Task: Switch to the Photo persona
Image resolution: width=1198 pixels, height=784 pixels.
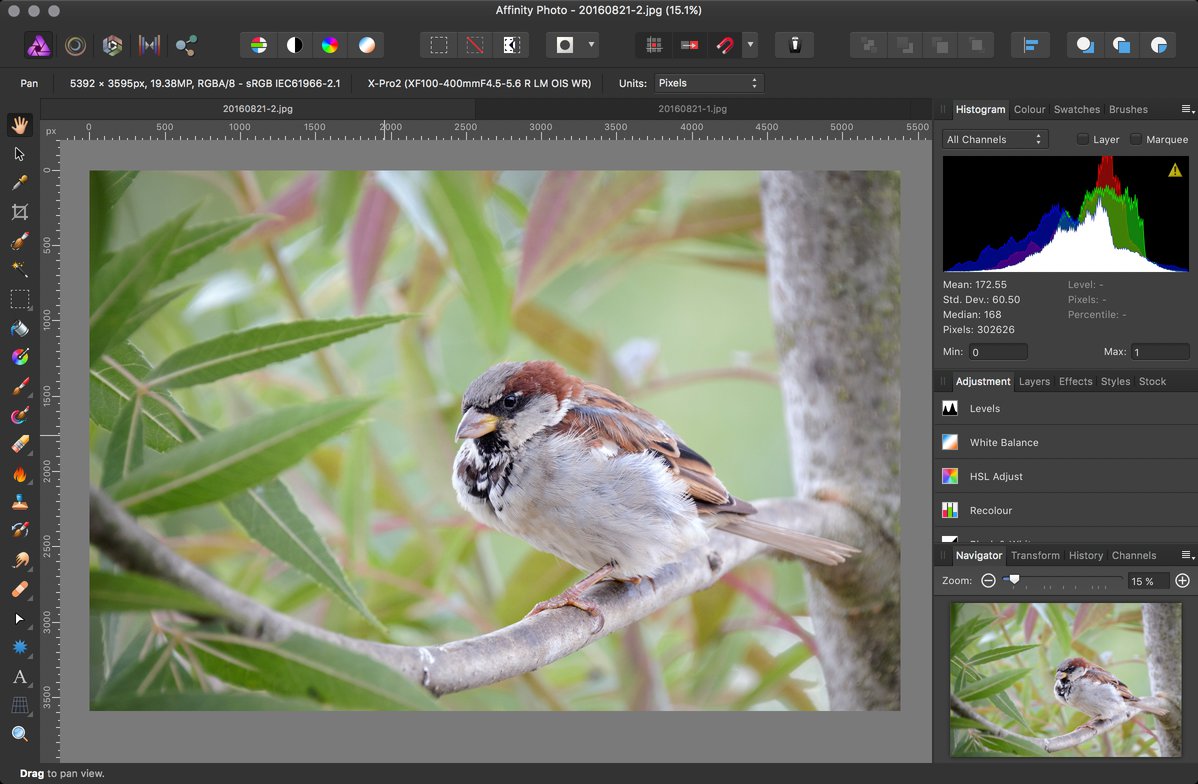Action: pyautogui.click(x=38, y=46)
